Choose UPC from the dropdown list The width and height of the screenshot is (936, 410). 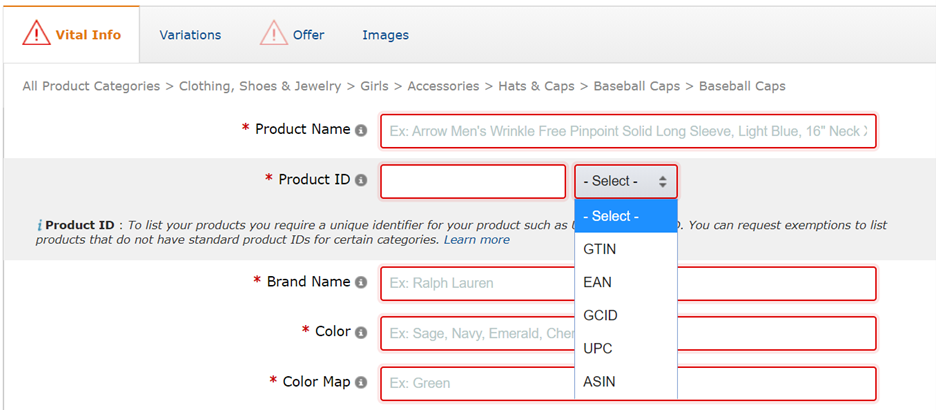click(x=626, y=349)
